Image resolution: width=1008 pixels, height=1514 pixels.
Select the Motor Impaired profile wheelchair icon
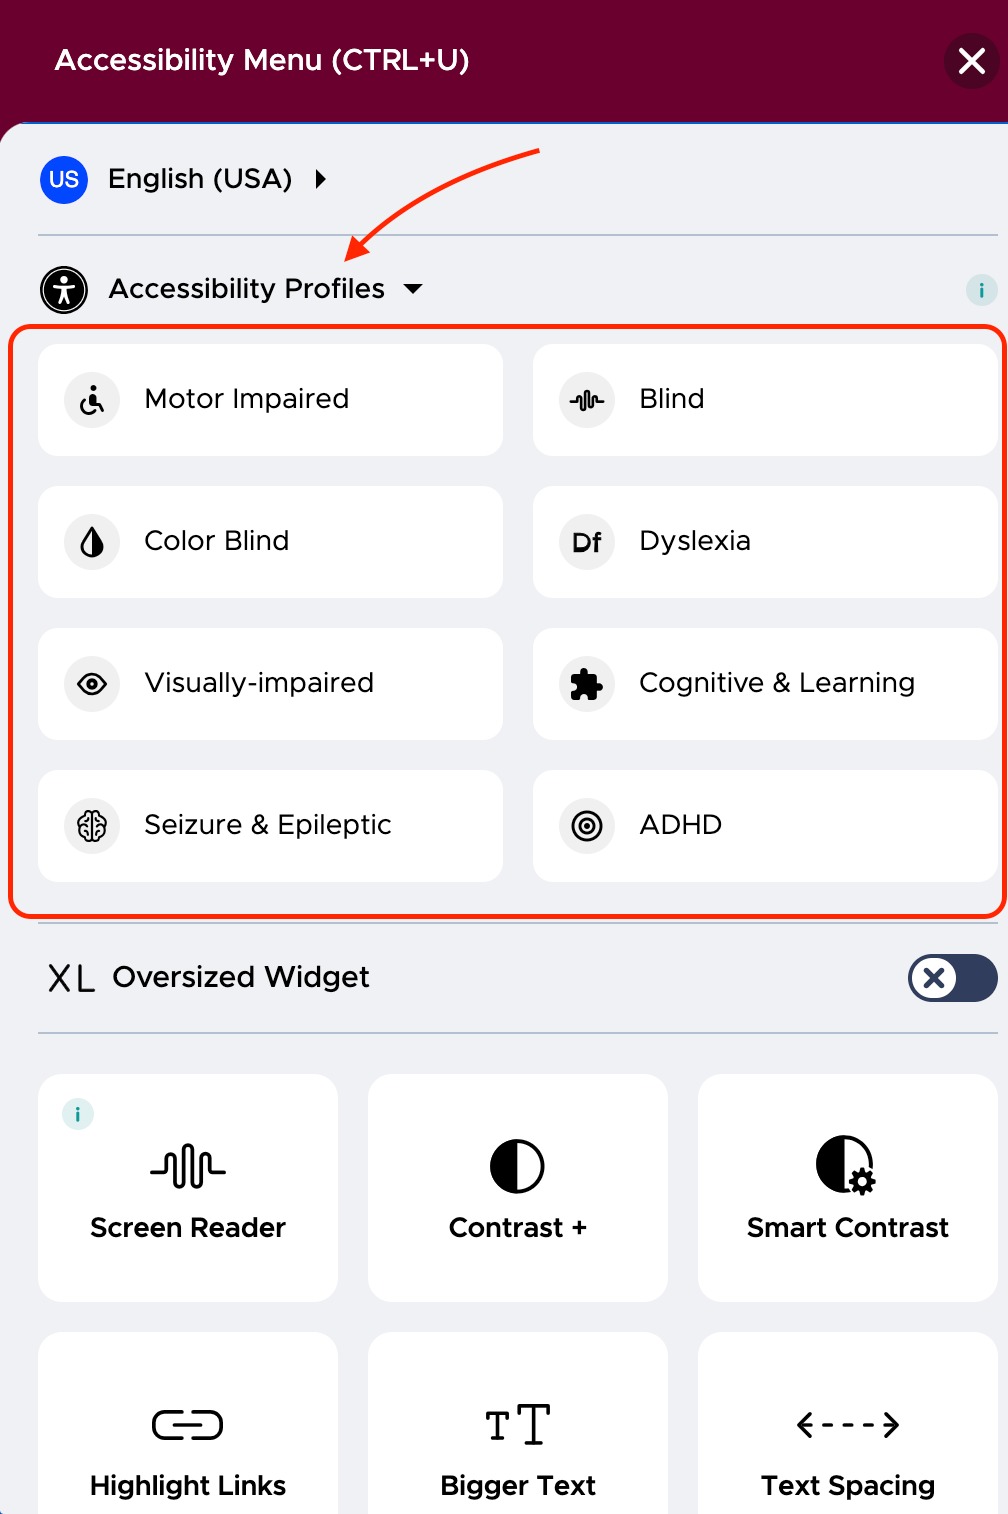coord(91,400)
